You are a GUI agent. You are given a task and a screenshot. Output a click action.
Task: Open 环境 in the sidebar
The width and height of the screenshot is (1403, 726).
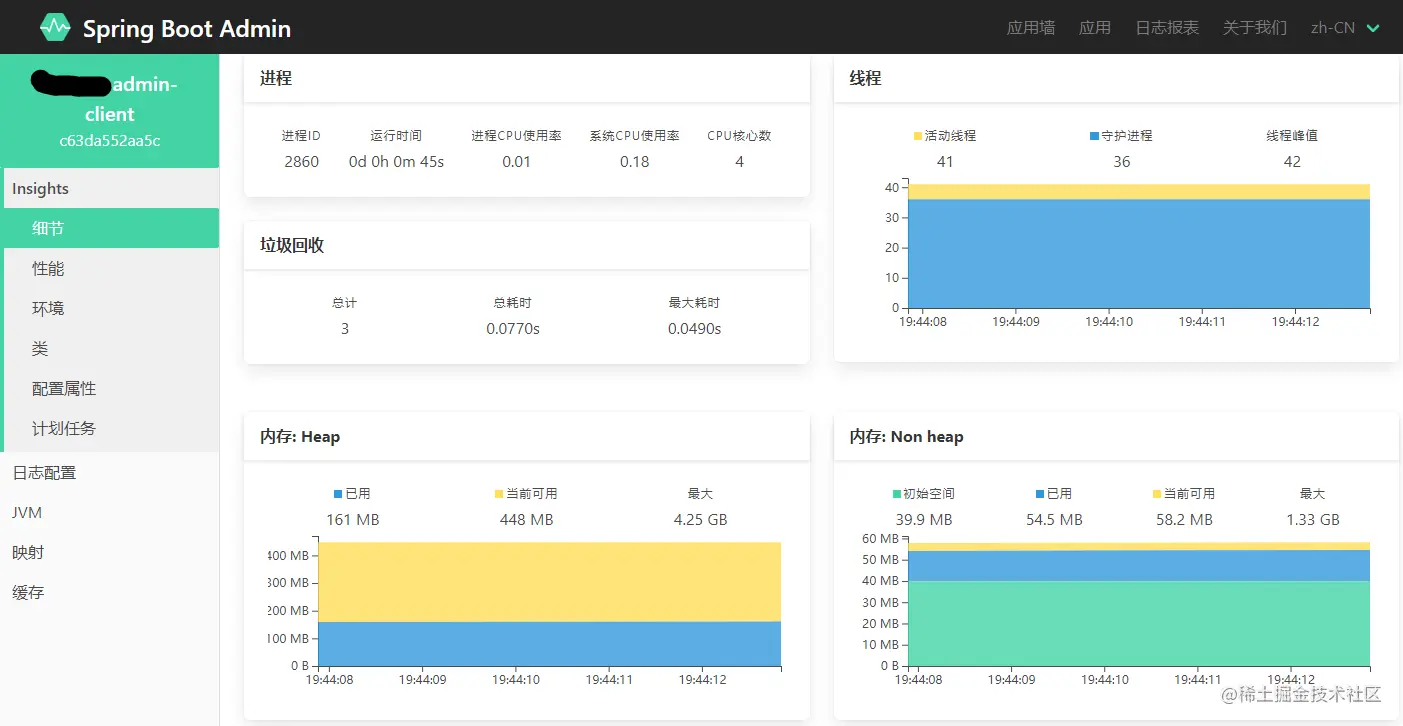pyautogui.click(x=111, y=308)
